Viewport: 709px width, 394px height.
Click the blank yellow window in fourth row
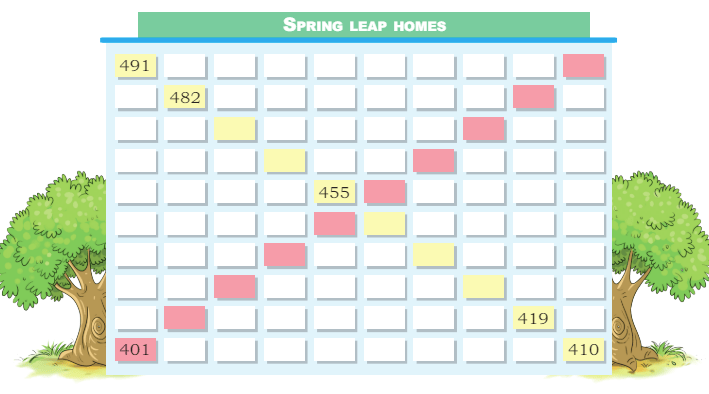[x=284, y=161]
